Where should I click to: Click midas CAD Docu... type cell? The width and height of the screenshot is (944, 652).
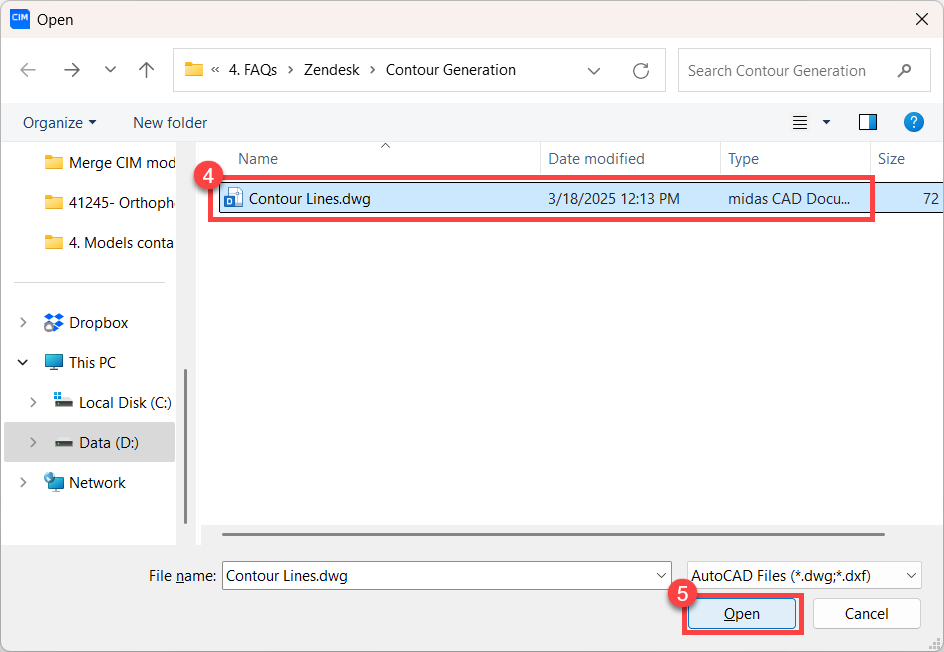coord(789,199)
